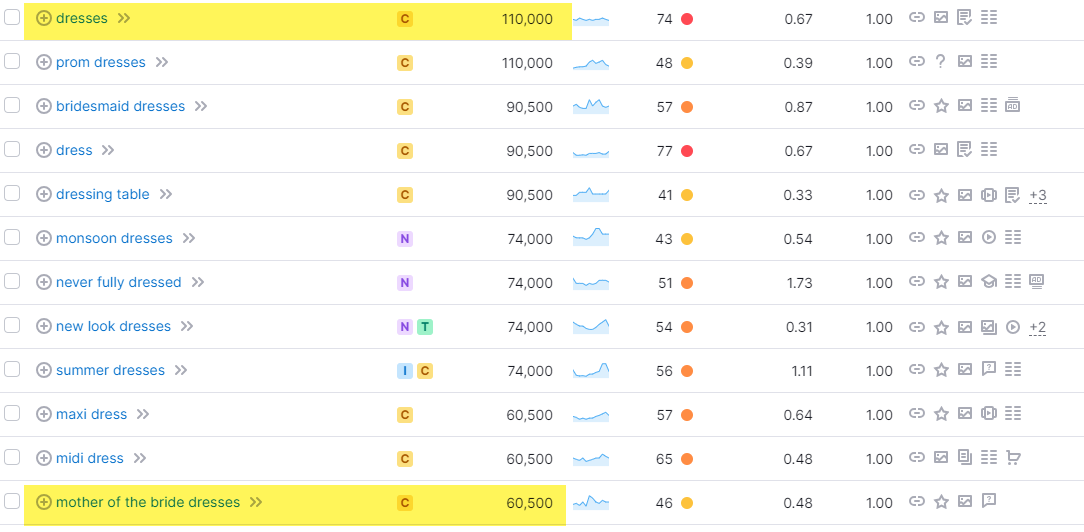
Task: Expand midi dress double chevron
Action: [x=140, y=458]
